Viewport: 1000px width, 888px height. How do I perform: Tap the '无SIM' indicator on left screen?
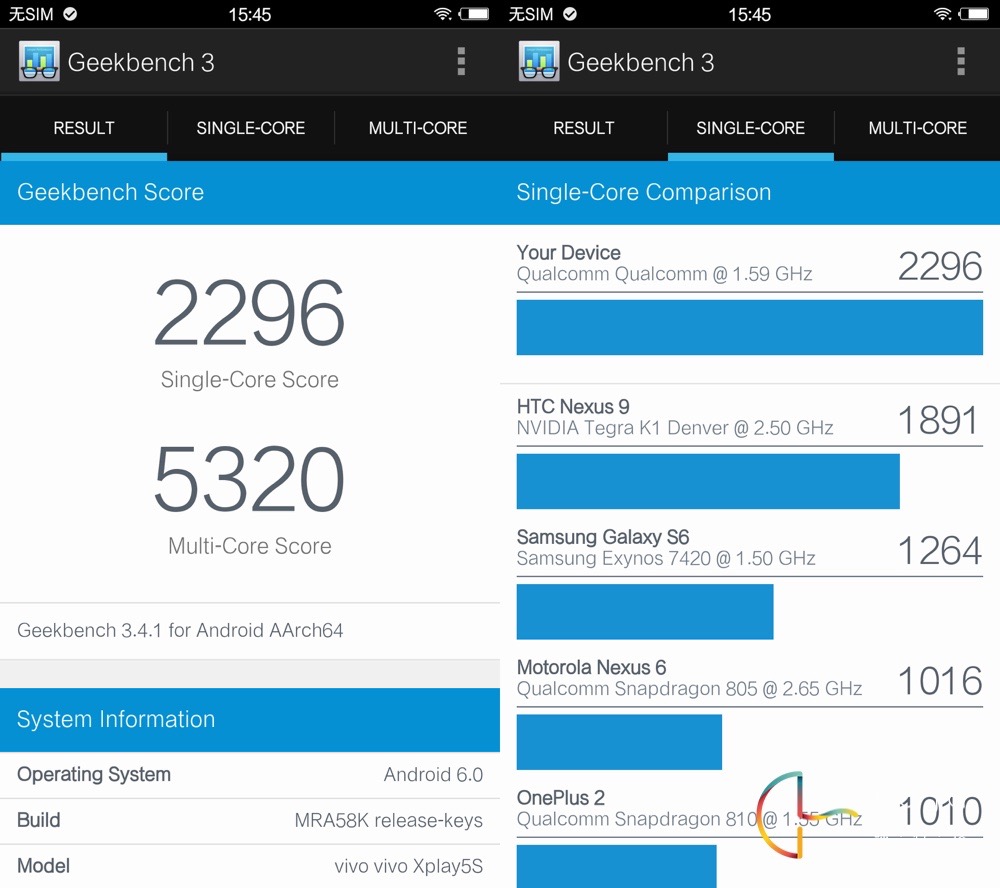(31, 14)
